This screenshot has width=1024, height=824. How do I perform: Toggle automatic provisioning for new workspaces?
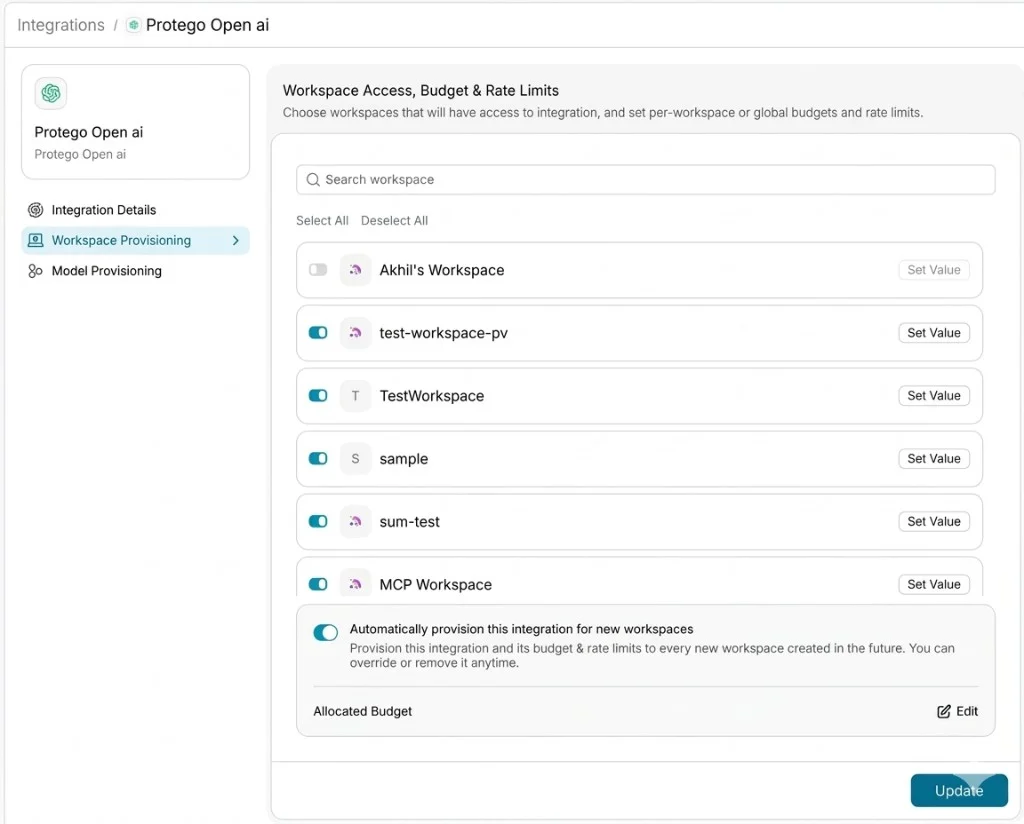point(325,632)
